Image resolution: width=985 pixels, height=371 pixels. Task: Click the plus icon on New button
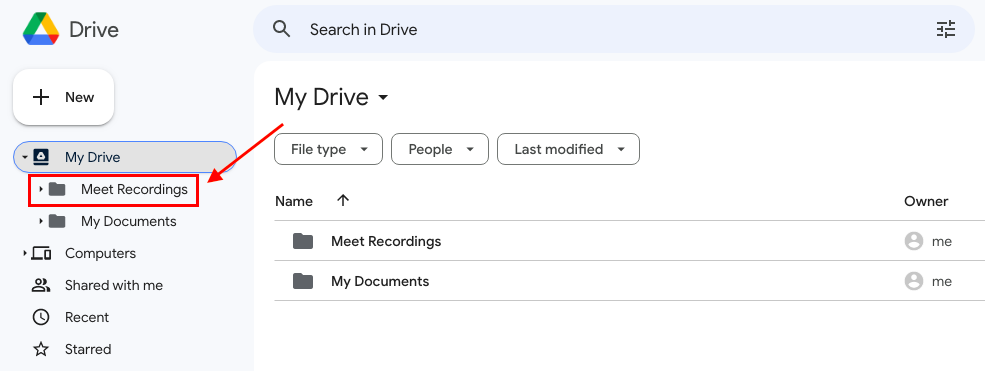[x=41, y=97]
